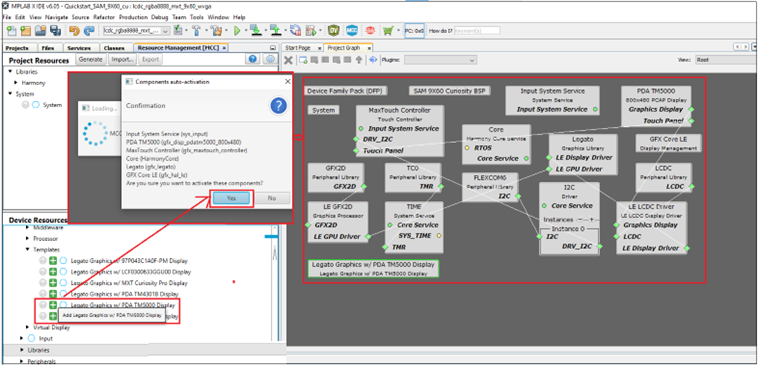This screenshot has height=367, width=758.
Task: Switch to the Start Page tab
Action: 297,48
